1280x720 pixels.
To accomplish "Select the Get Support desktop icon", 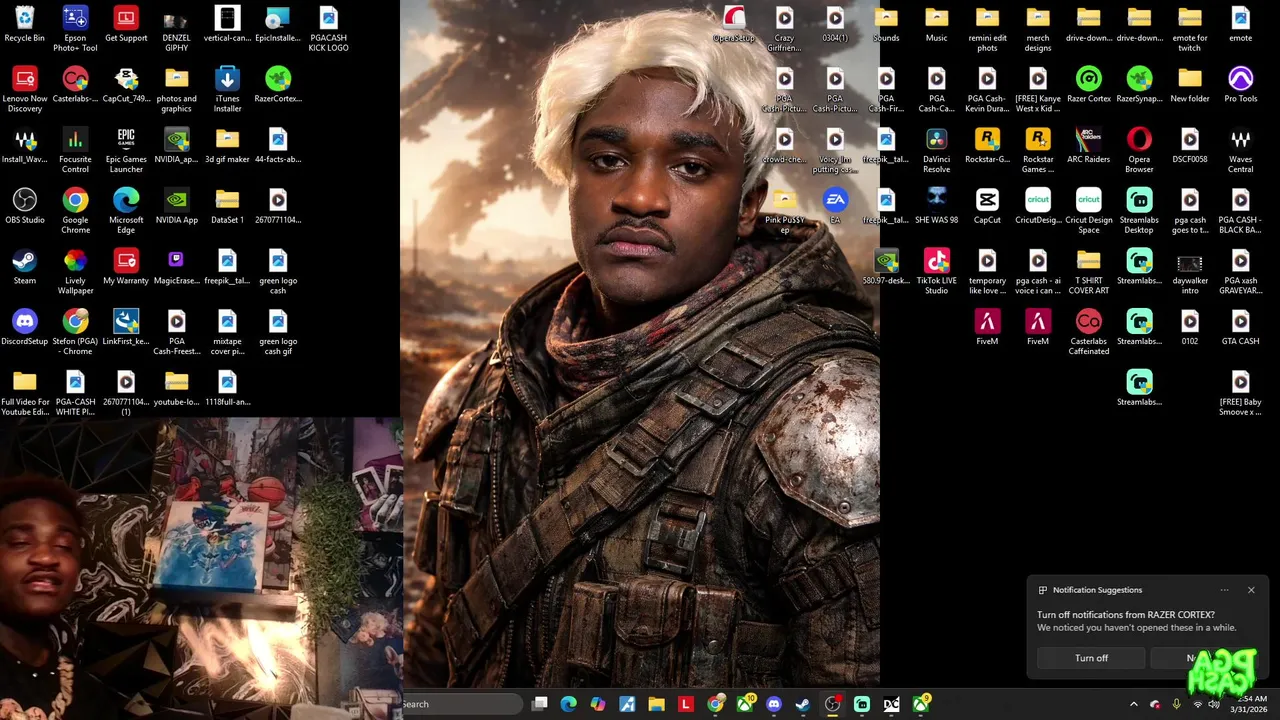I will point(126,25).
